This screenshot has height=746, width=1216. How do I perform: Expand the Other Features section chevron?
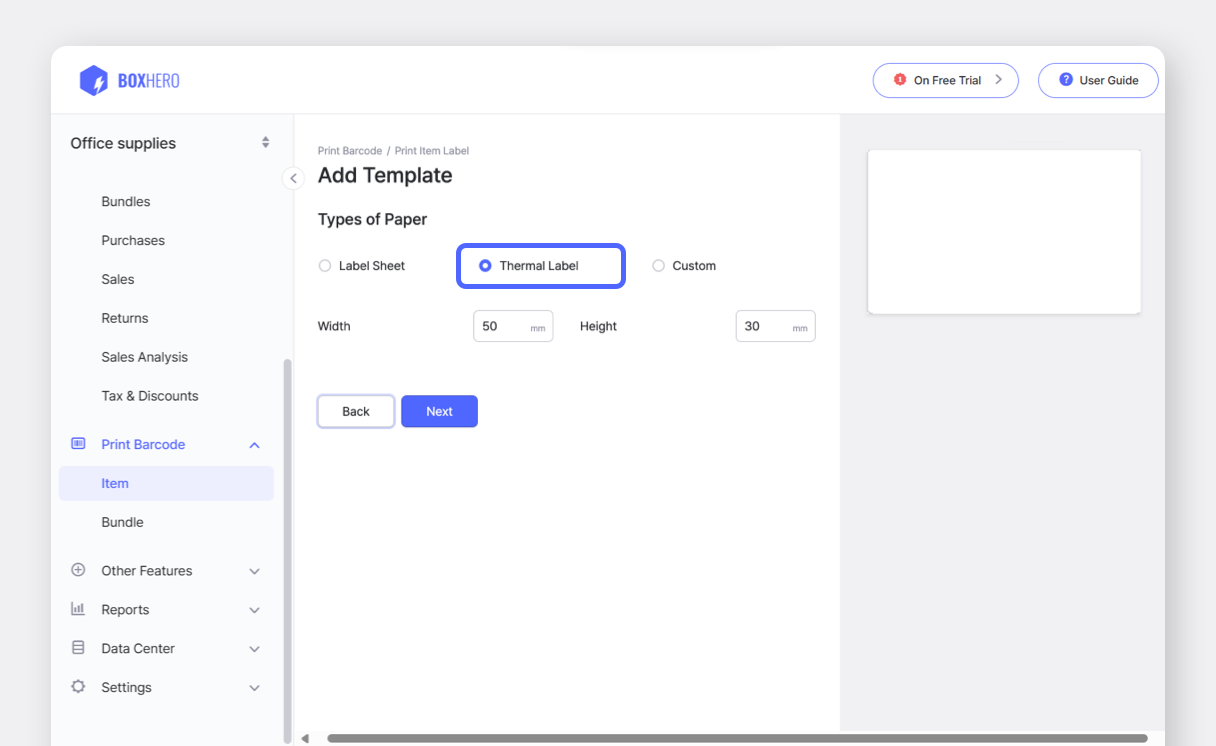coord(254,571)
